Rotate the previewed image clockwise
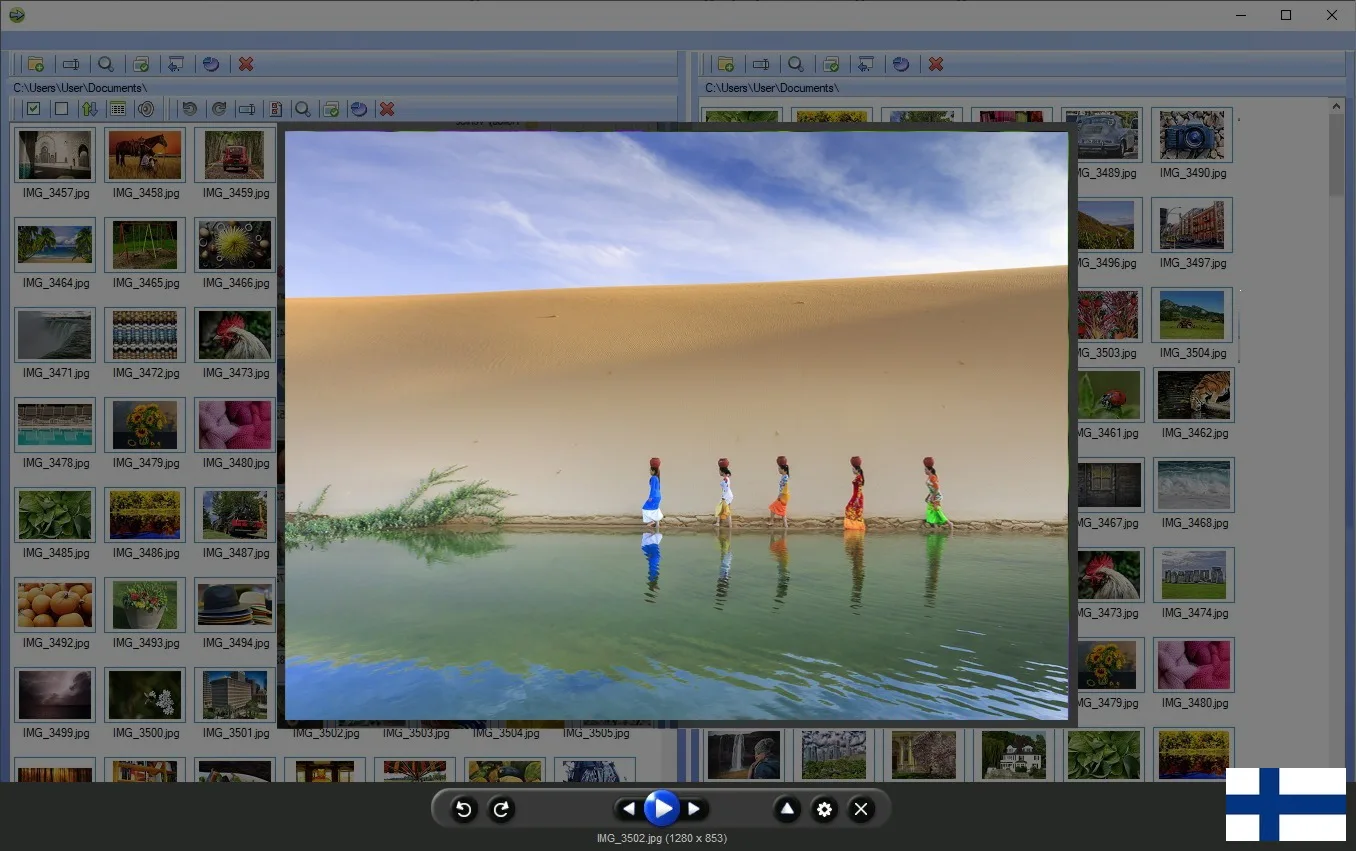This screenshot has height=851, width=1356. click(x=501, y=810)
